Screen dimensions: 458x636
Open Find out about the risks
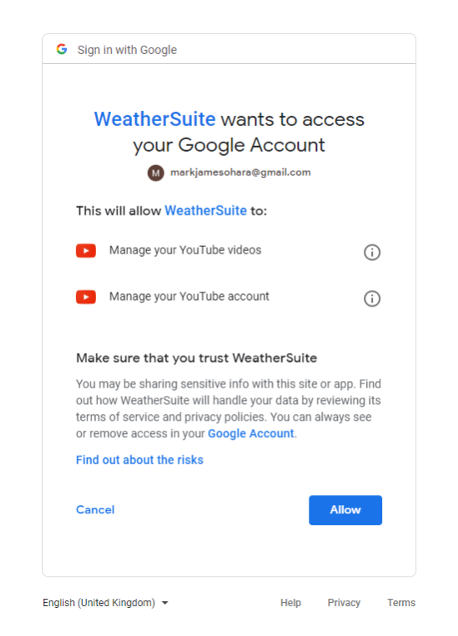tap(140, 460)
